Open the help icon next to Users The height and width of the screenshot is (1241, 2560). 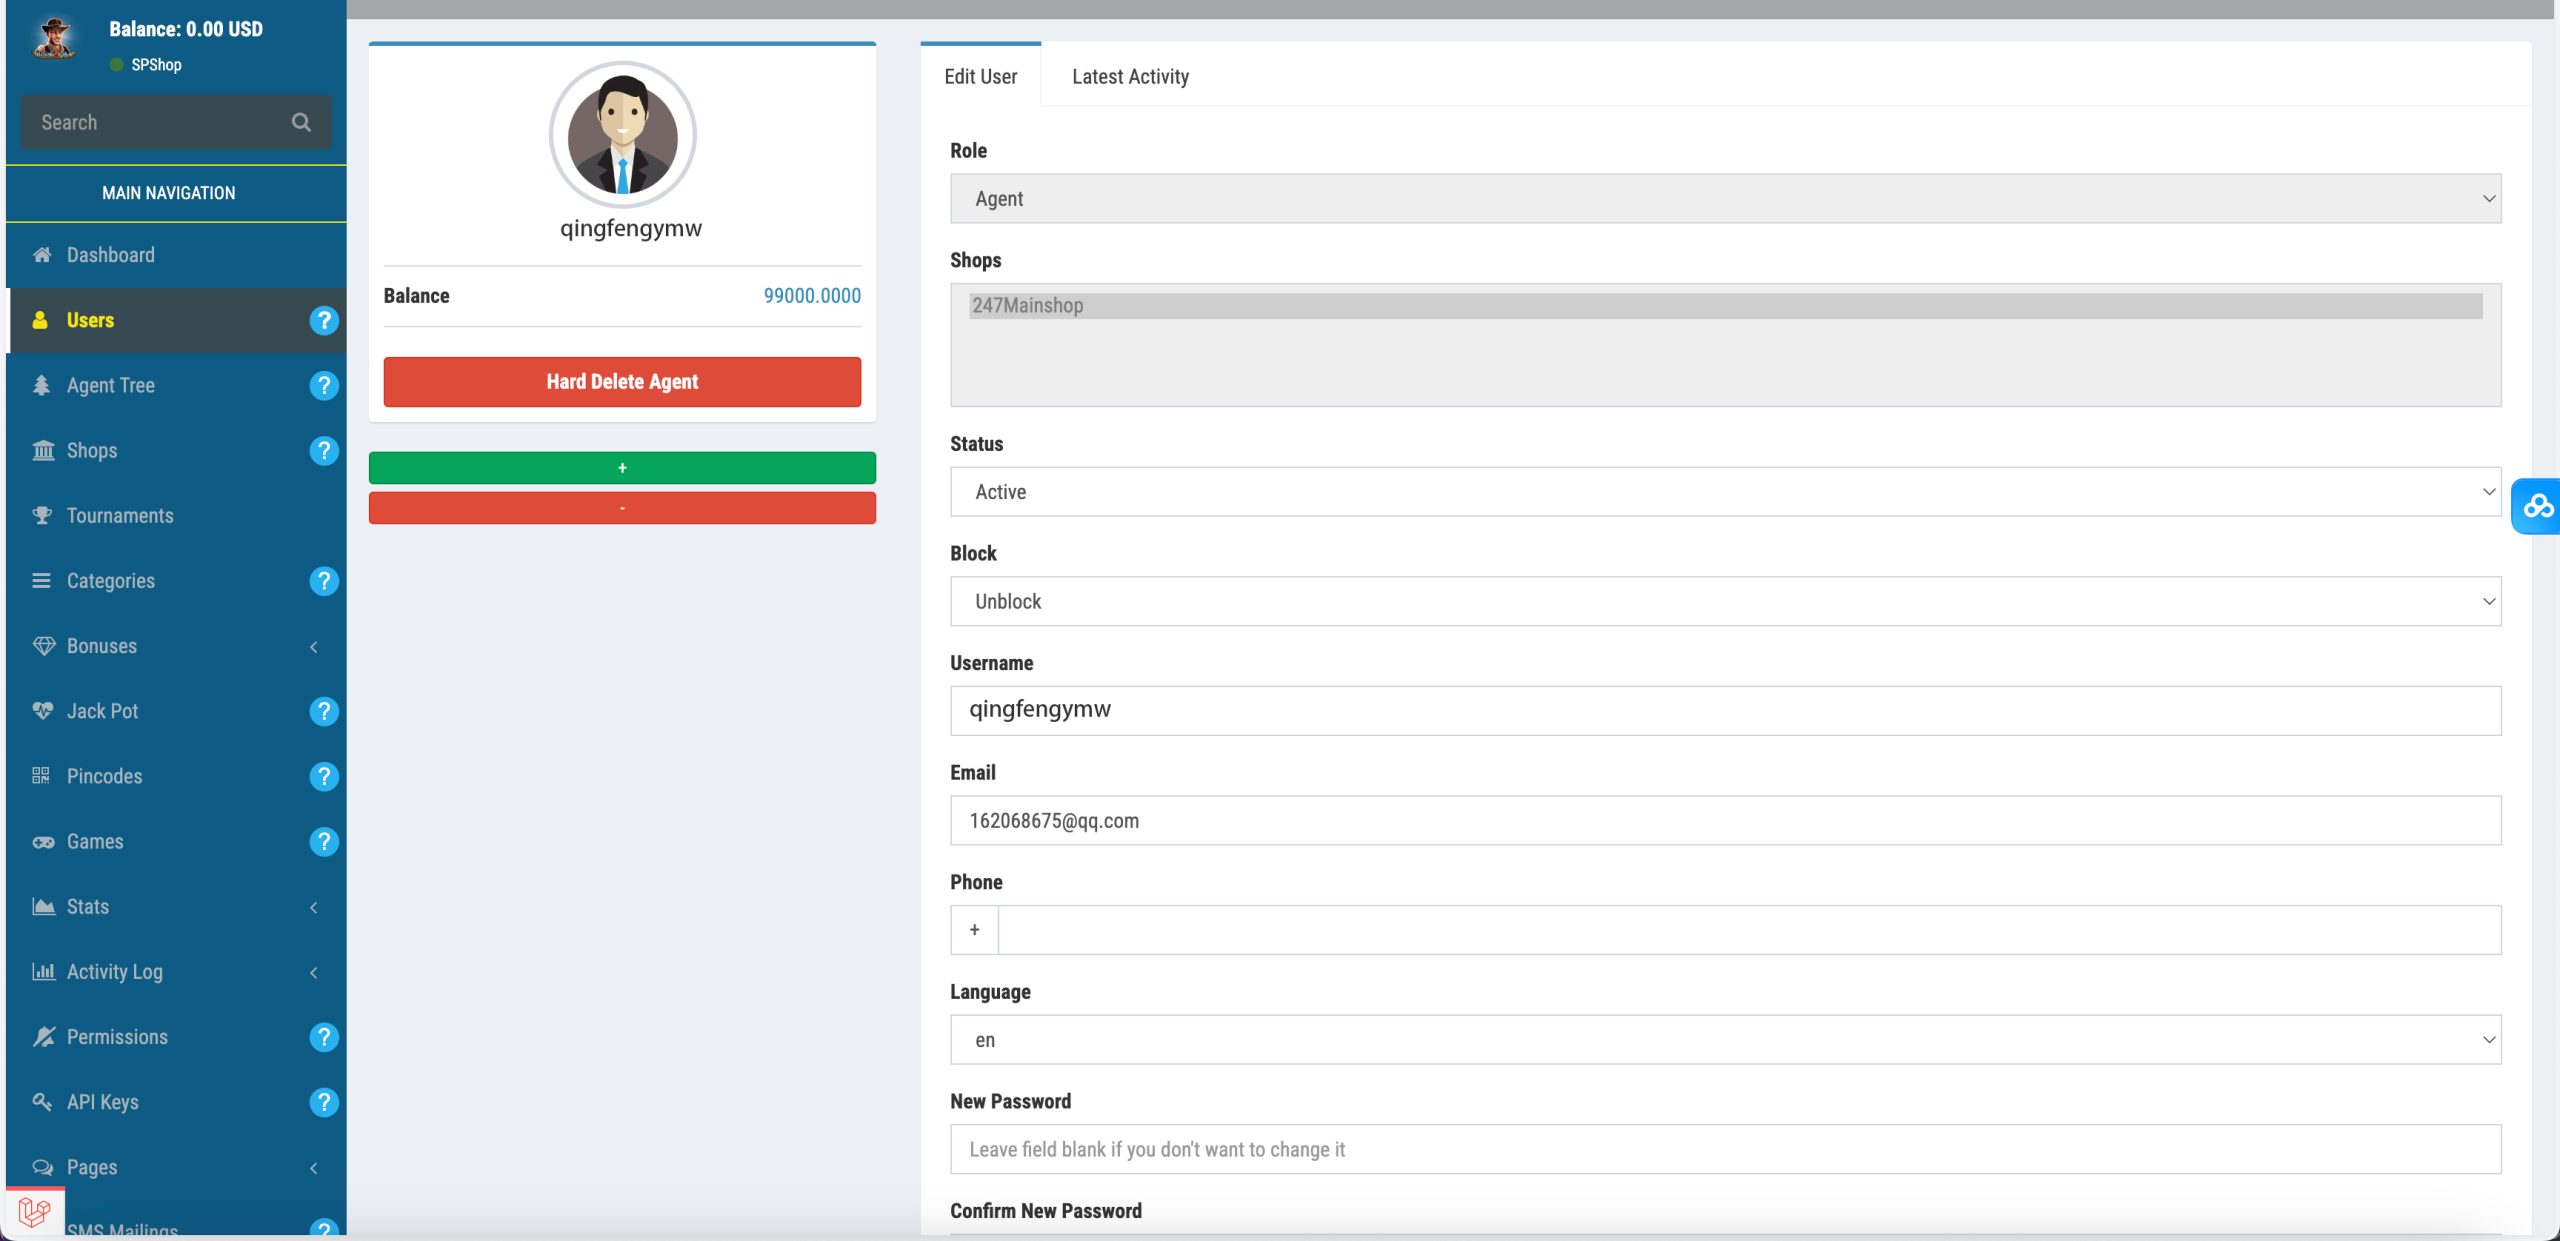324,320
